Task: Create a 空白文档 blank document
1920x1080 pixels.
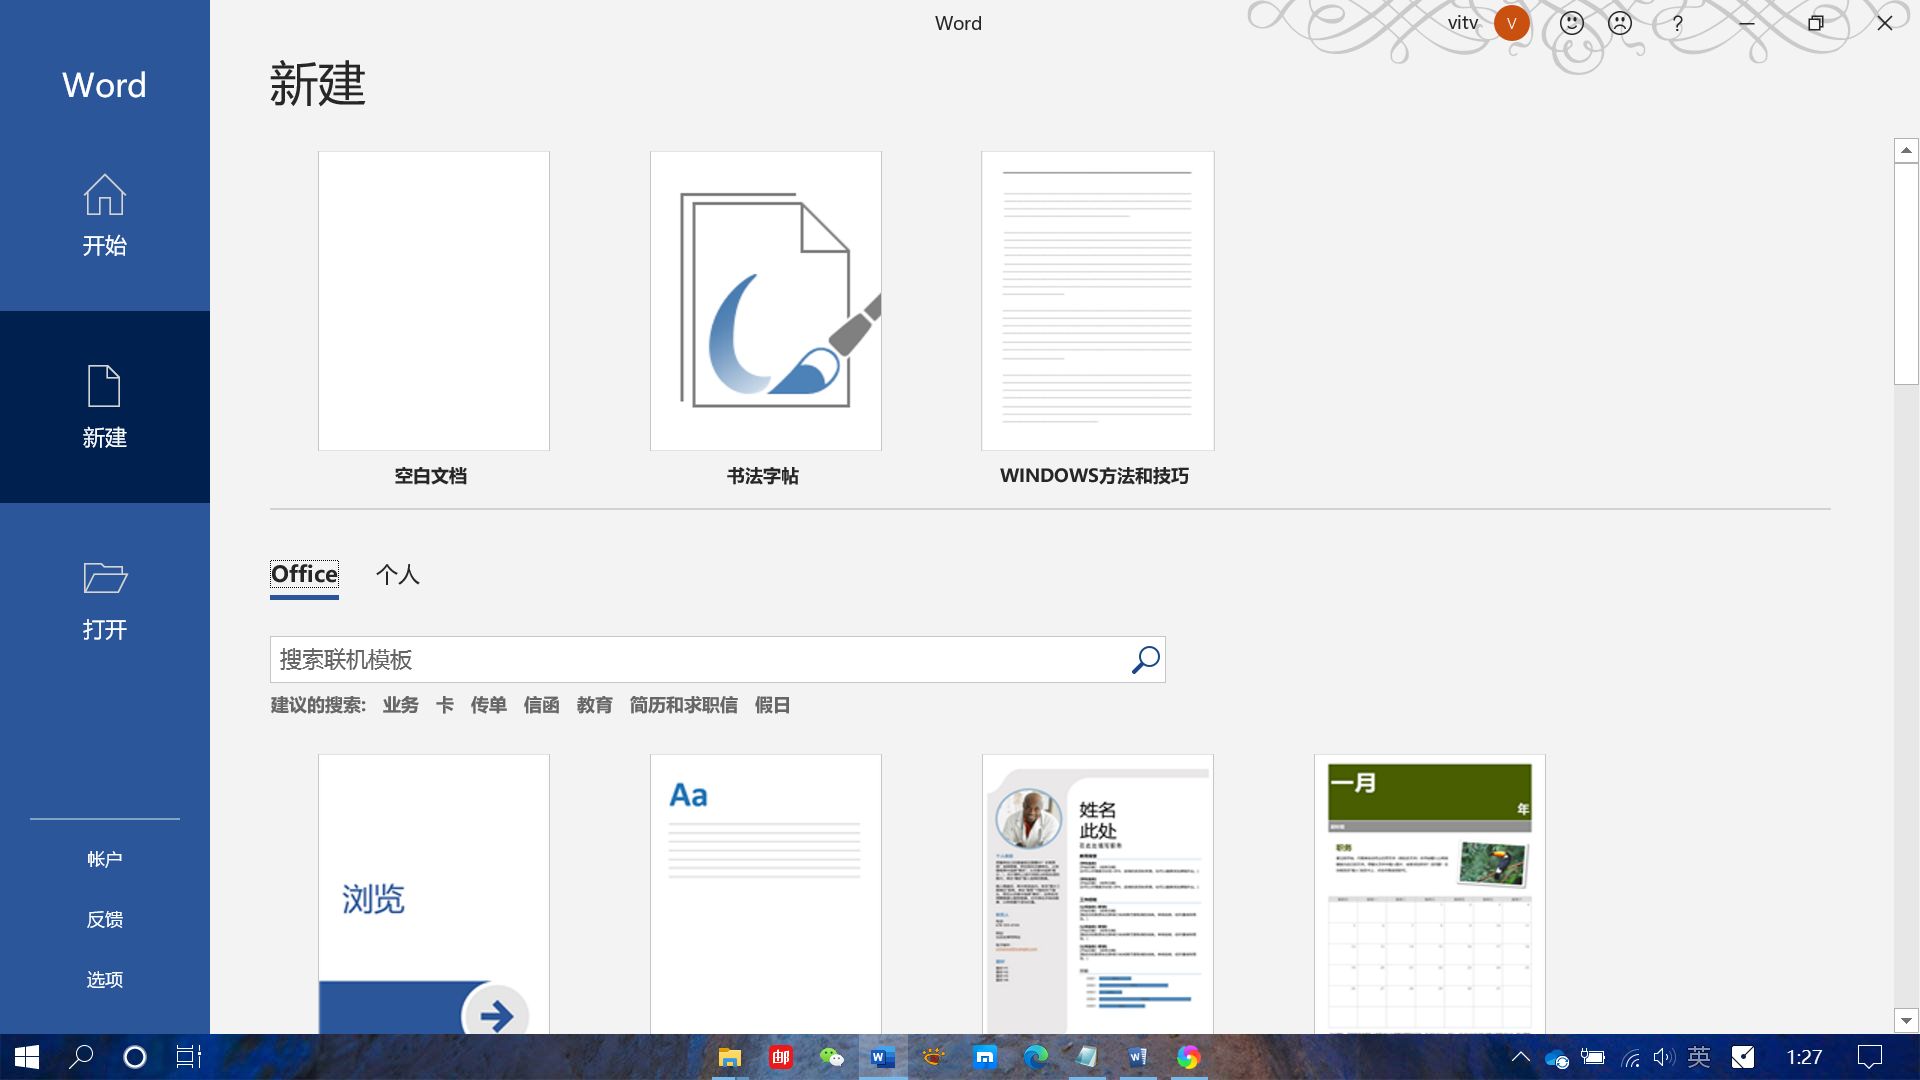Action: pyautogui.click(x=433, y=301)
